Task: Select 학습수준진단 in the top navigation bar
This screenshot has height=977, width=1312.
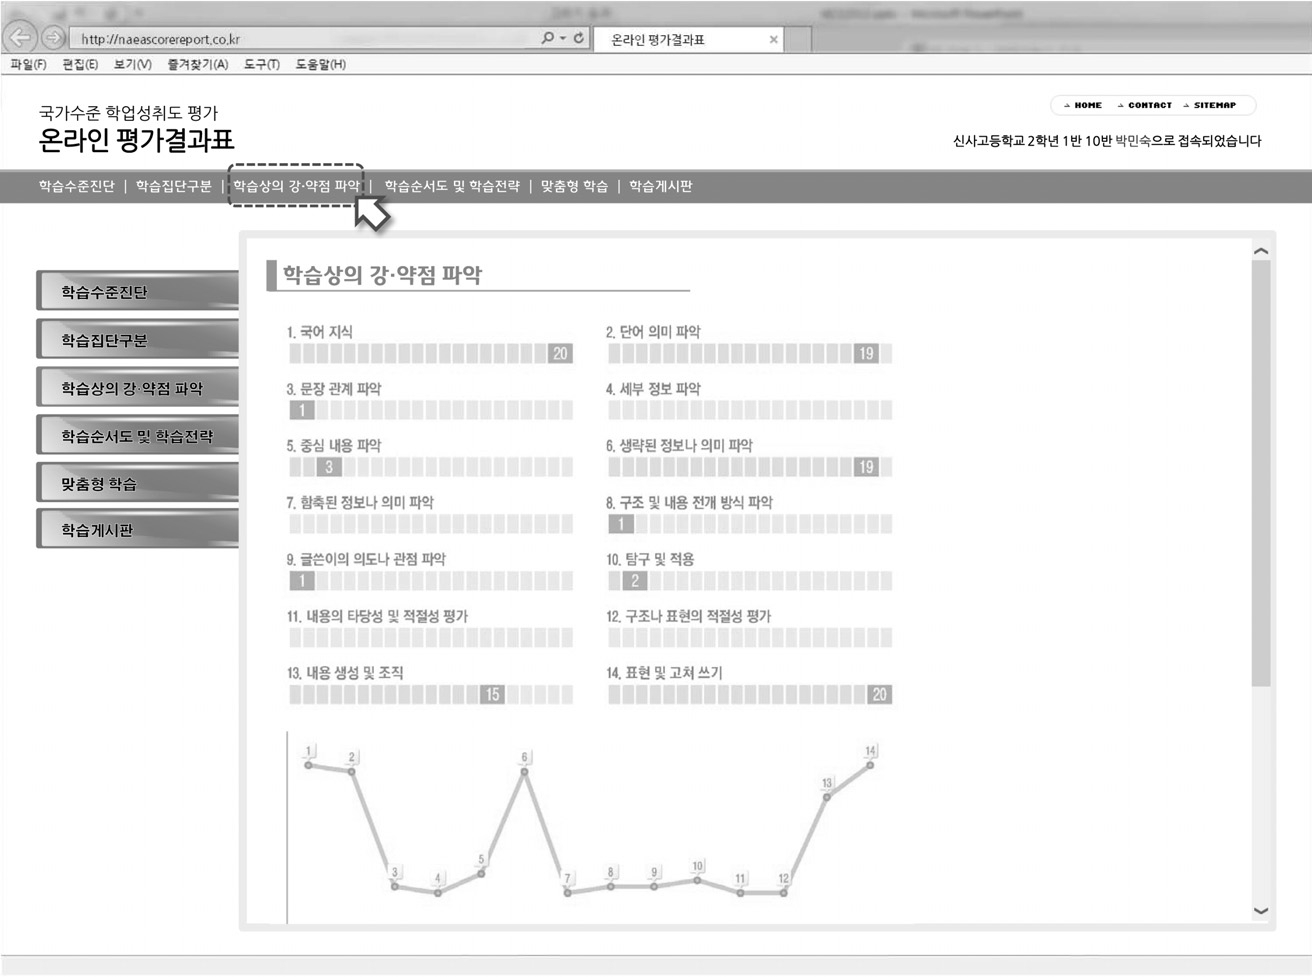Action: (x=76, y=186)
